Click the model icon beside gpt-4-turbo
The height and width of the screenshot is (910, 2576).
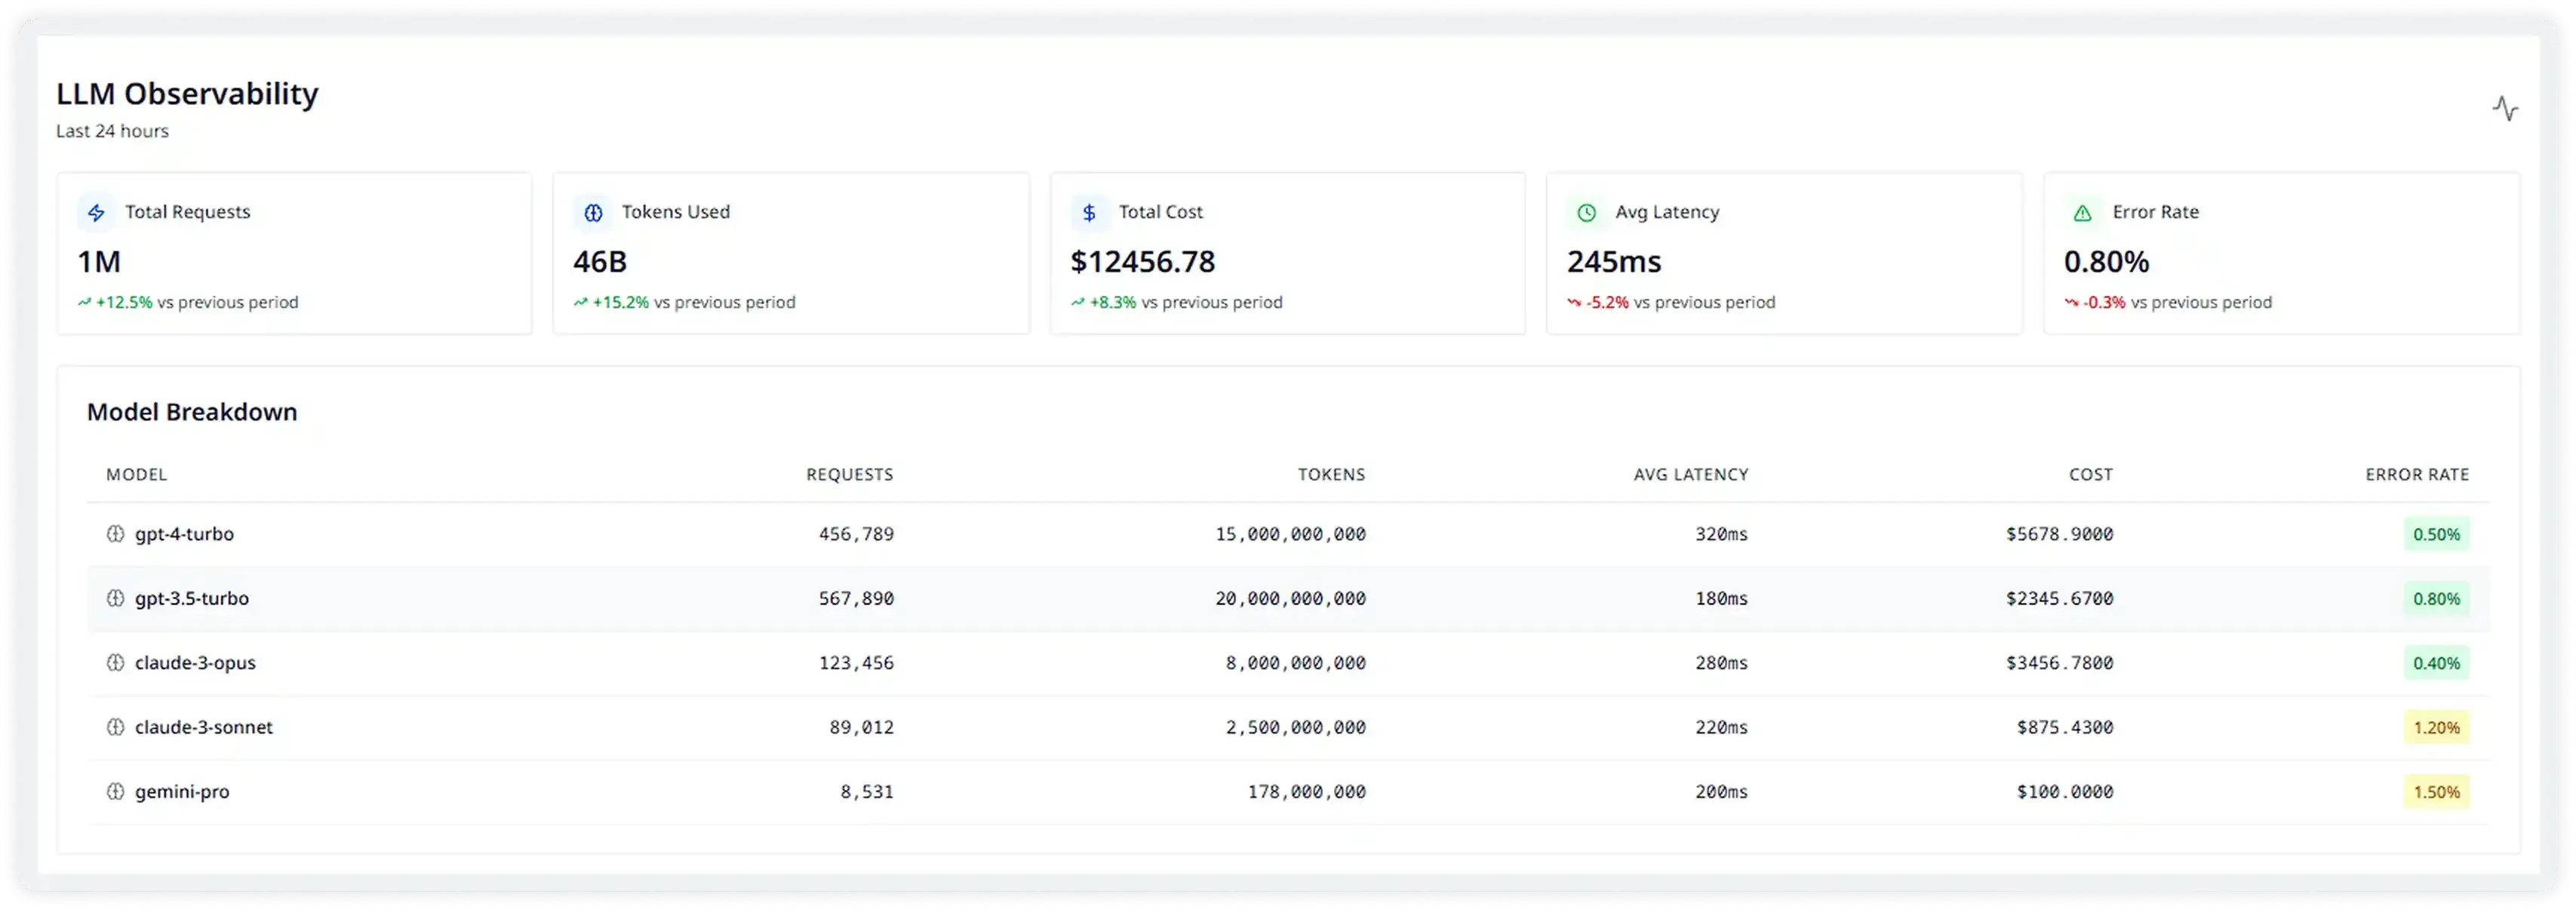(115, 534)
